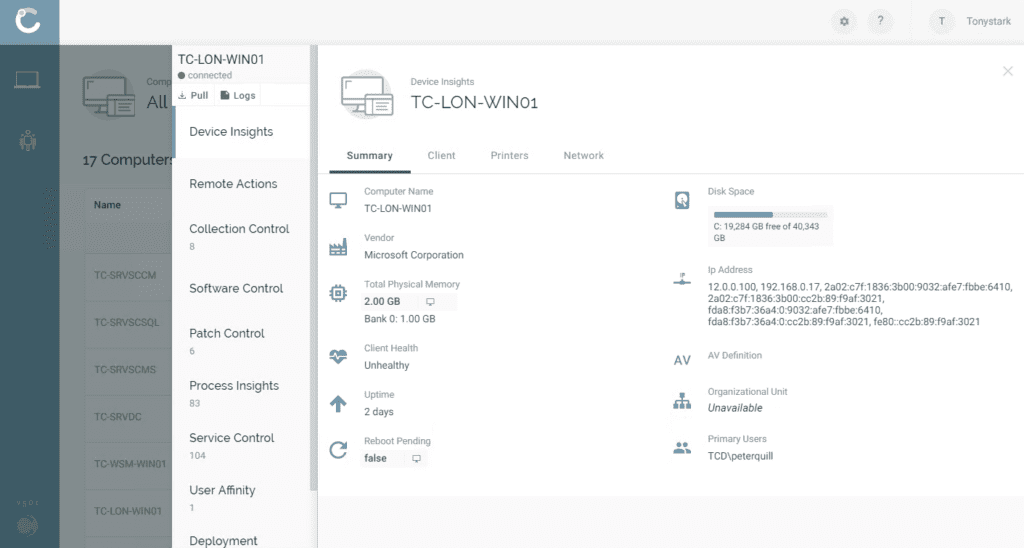Click the Bank 0: 1.00 GB text
The image size is (1024, 548).
[x=400, y=319]
